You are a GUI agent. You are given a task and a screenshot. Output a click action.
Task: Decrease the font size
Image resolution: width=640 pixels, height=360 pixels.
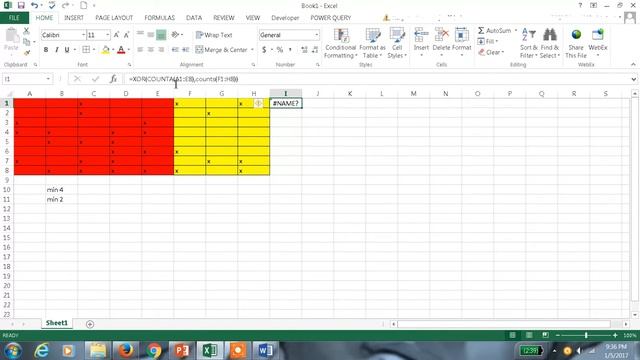point(127,35)
